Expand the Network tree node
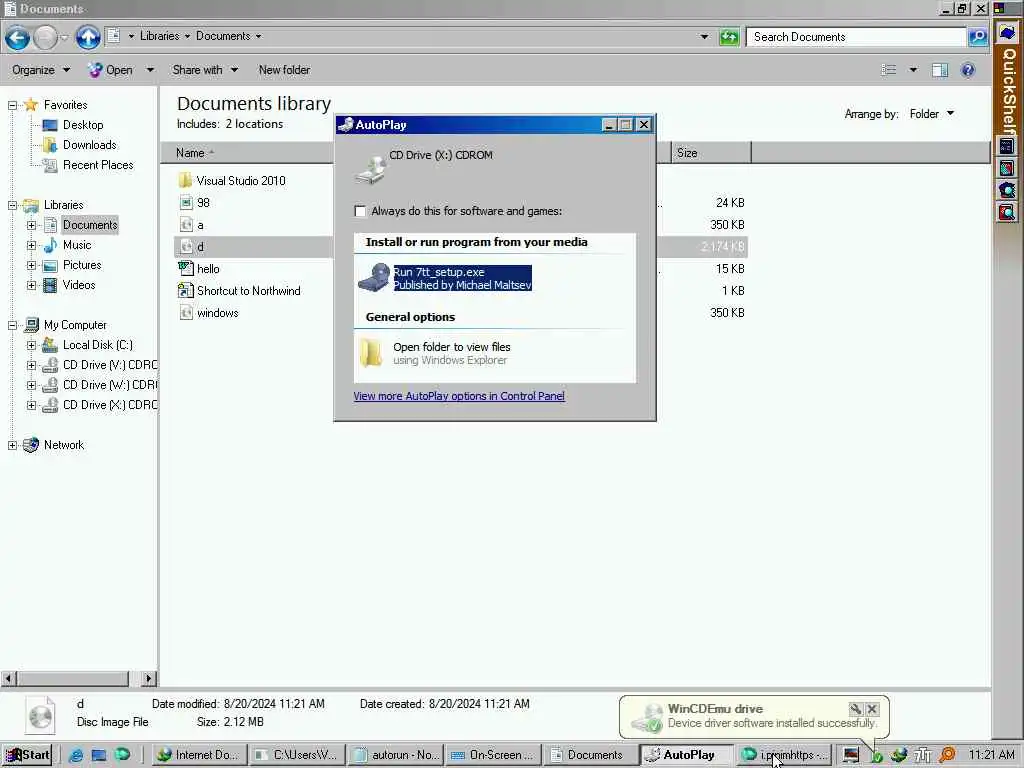1024x768 pixels. (x=12, y=445)
